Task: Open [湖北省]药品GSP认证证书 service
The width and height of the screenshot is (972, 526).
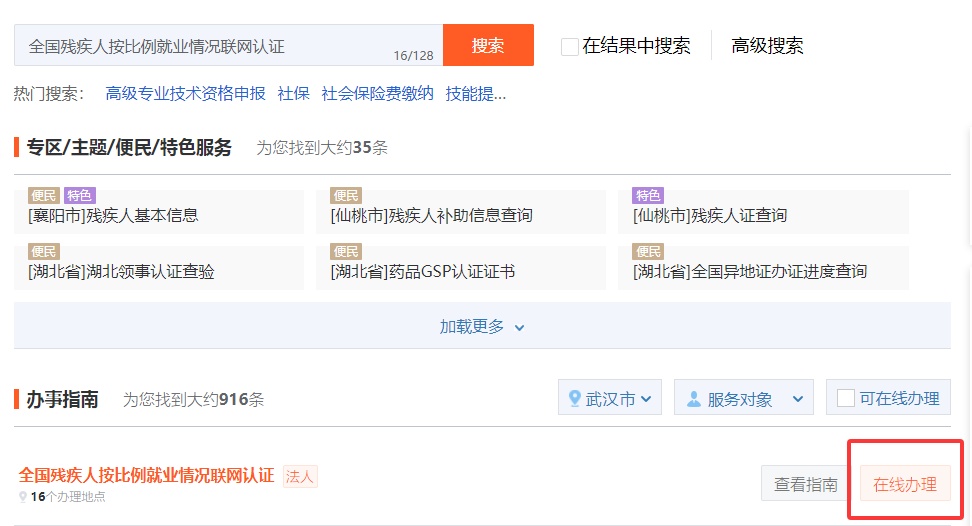Action: coord(422,271)
